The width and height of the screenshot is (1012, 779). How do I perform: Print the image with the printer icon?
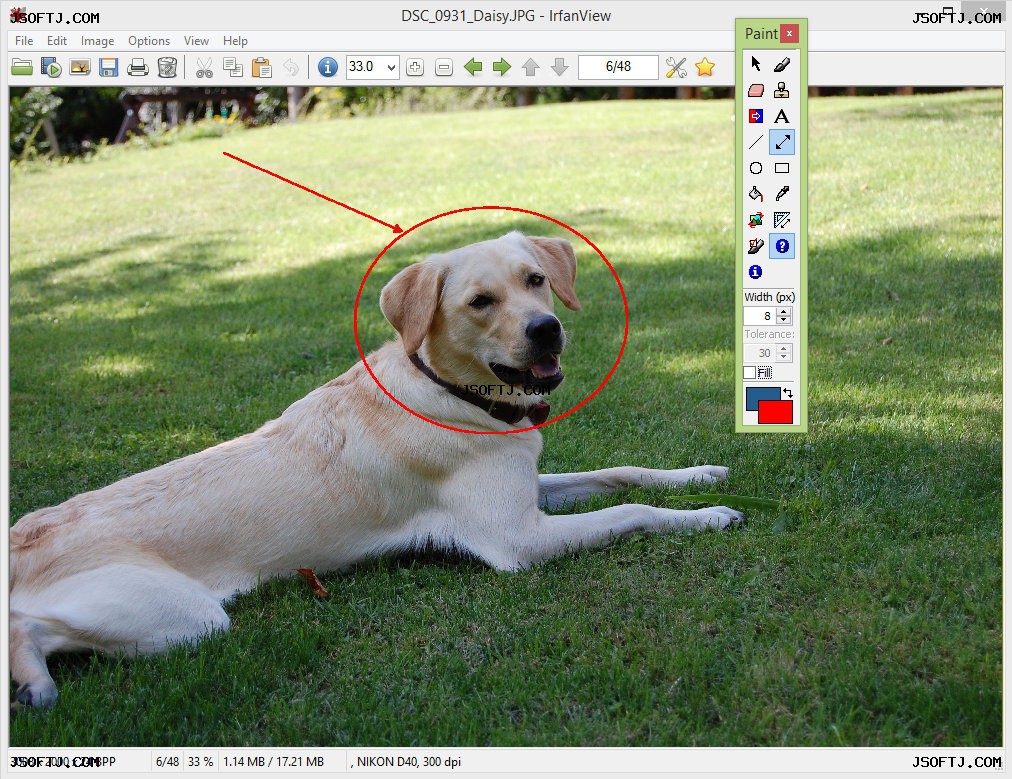point(137,67)
